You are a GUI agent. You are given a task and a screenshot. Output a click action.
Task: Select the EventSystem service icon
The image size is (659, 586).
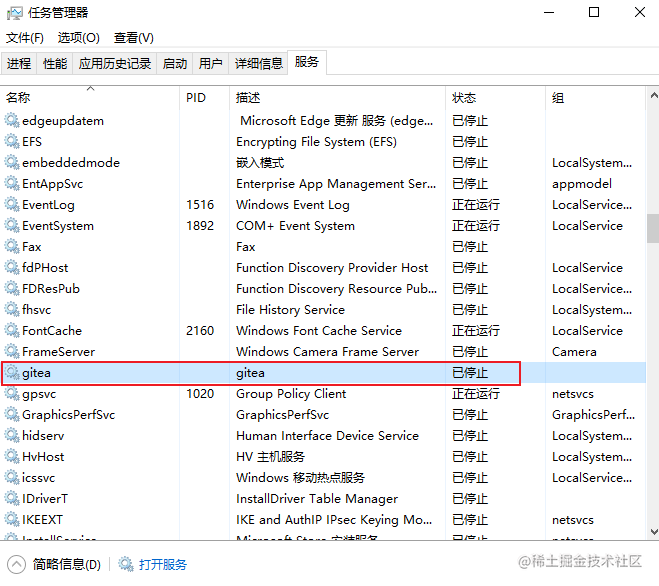coord(12,226)
